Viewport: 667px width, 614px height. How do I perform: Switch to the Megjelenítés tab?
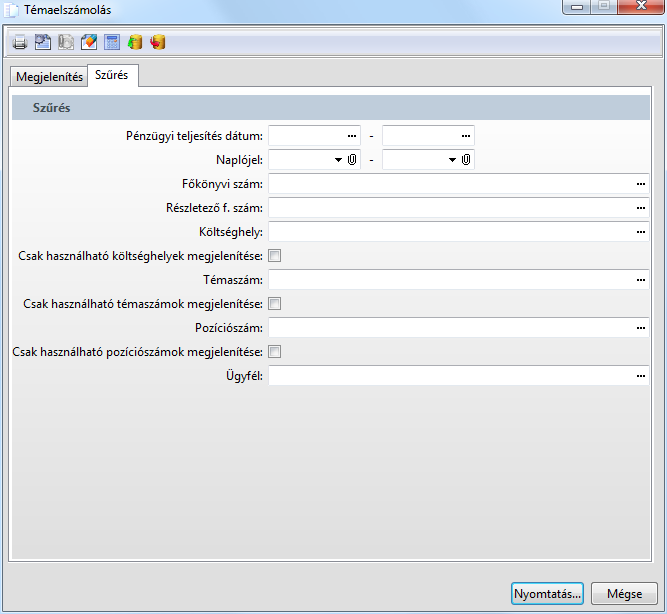click(49, 77)
